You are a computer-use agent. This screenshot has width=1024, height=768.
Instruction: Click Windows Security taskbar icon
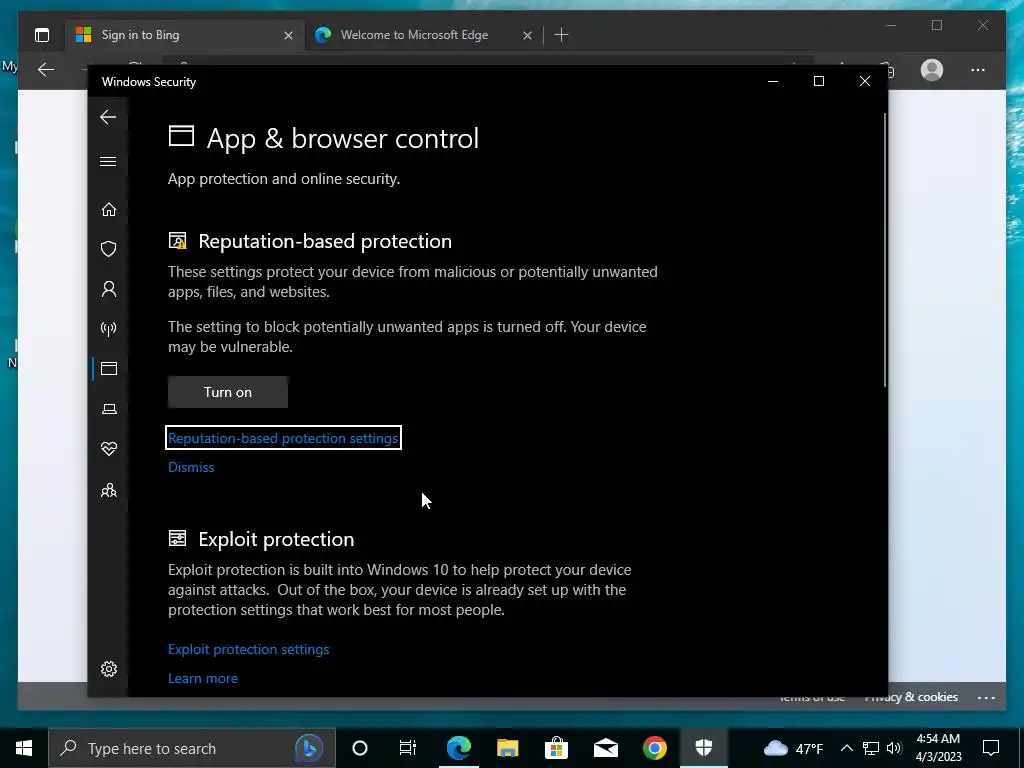point(703,748)
